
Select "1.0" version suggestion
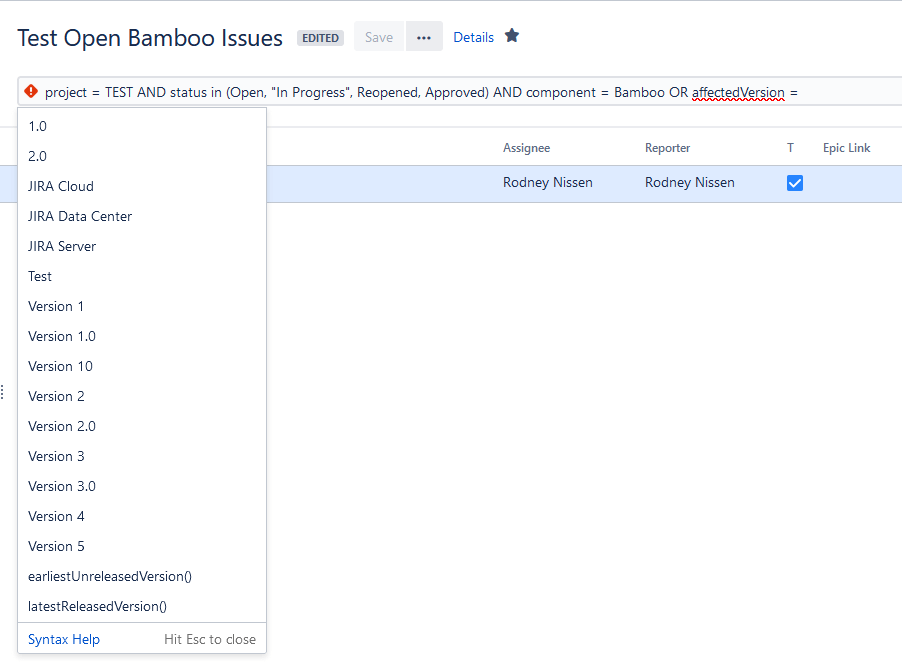click(37, 126)
